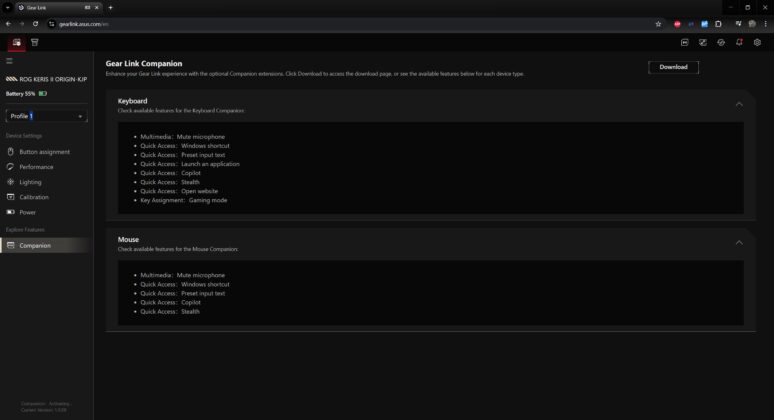Screen dimensions: 774x420
Task: Open Power settings page
Action: pyautogui.click(x=27, y=212)
